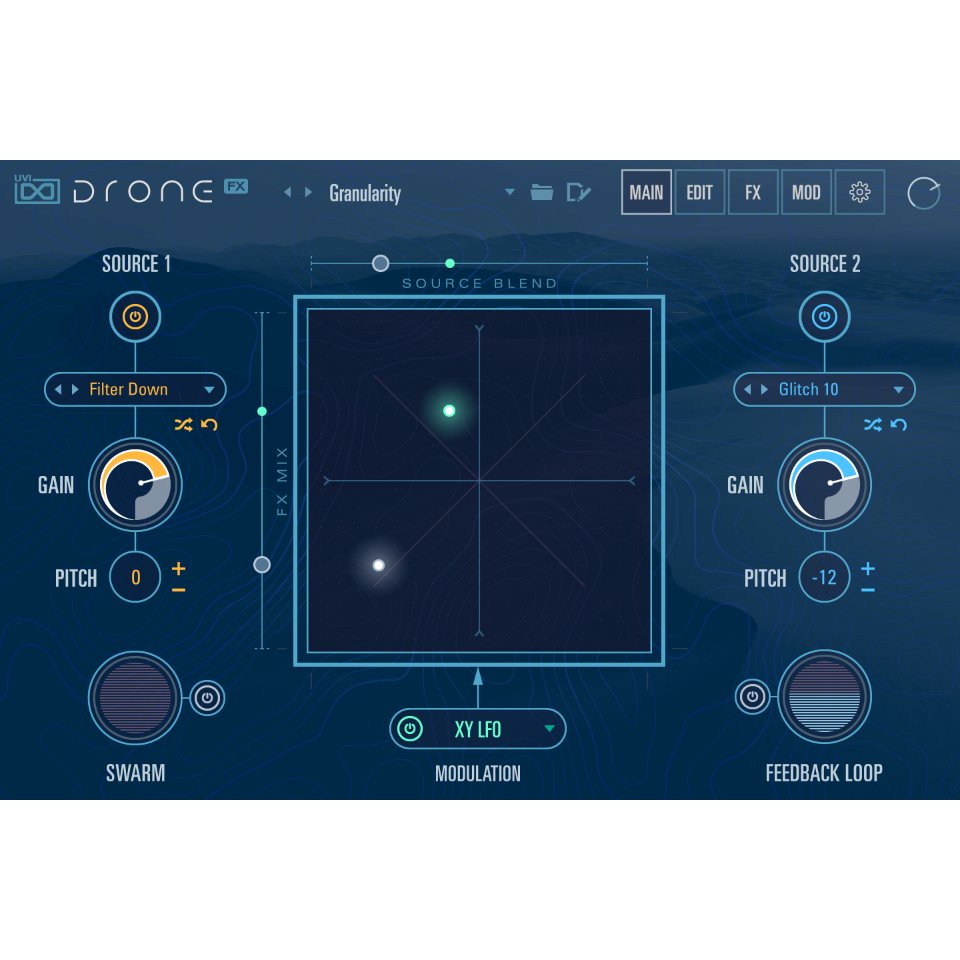Decrease Source 1 pitch with minus
Screen dimensions: 960x960
[178, 590]
